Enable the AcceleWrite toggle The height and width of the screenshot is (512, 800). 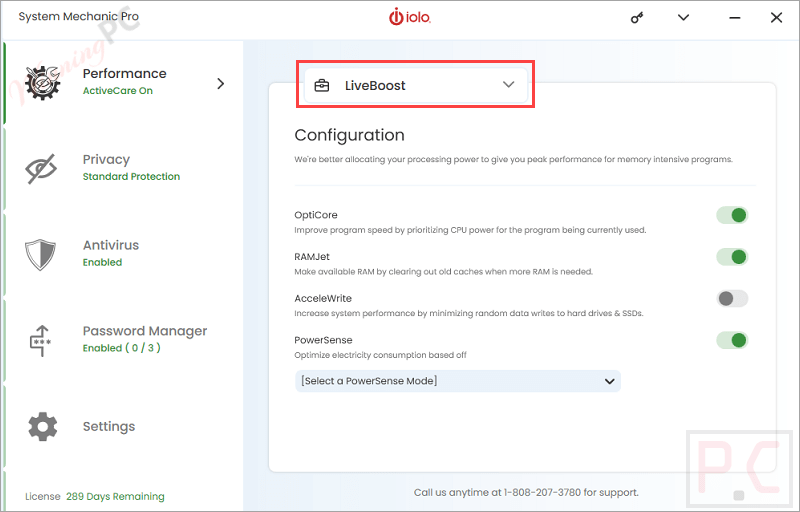pos(732,298)
